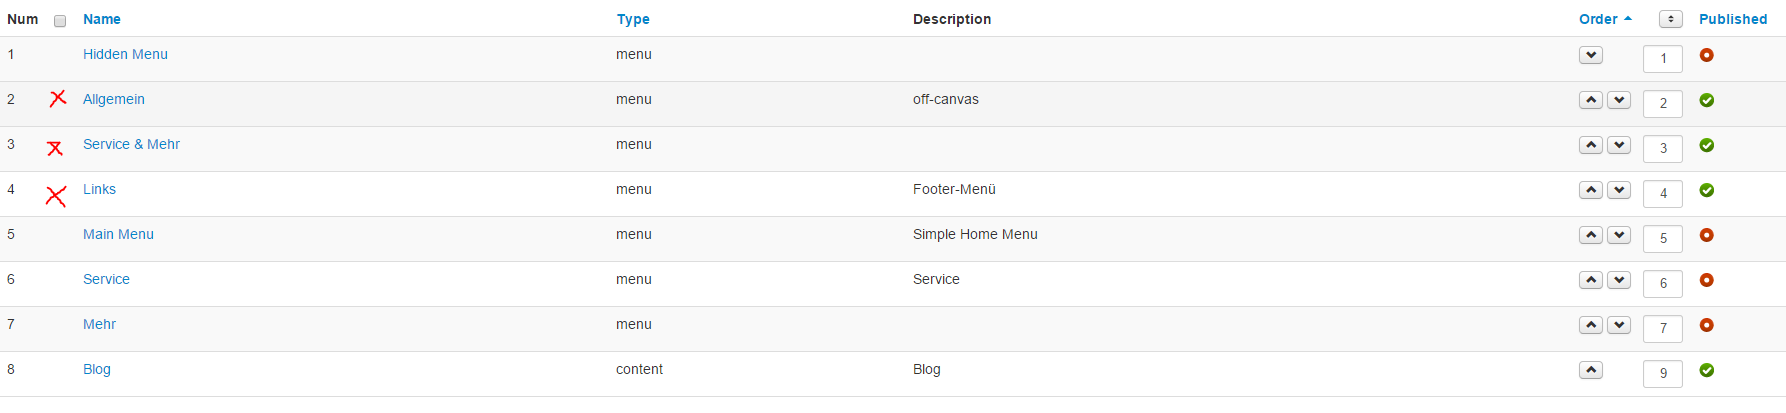Move Main Menu row down

[1619, 235]
